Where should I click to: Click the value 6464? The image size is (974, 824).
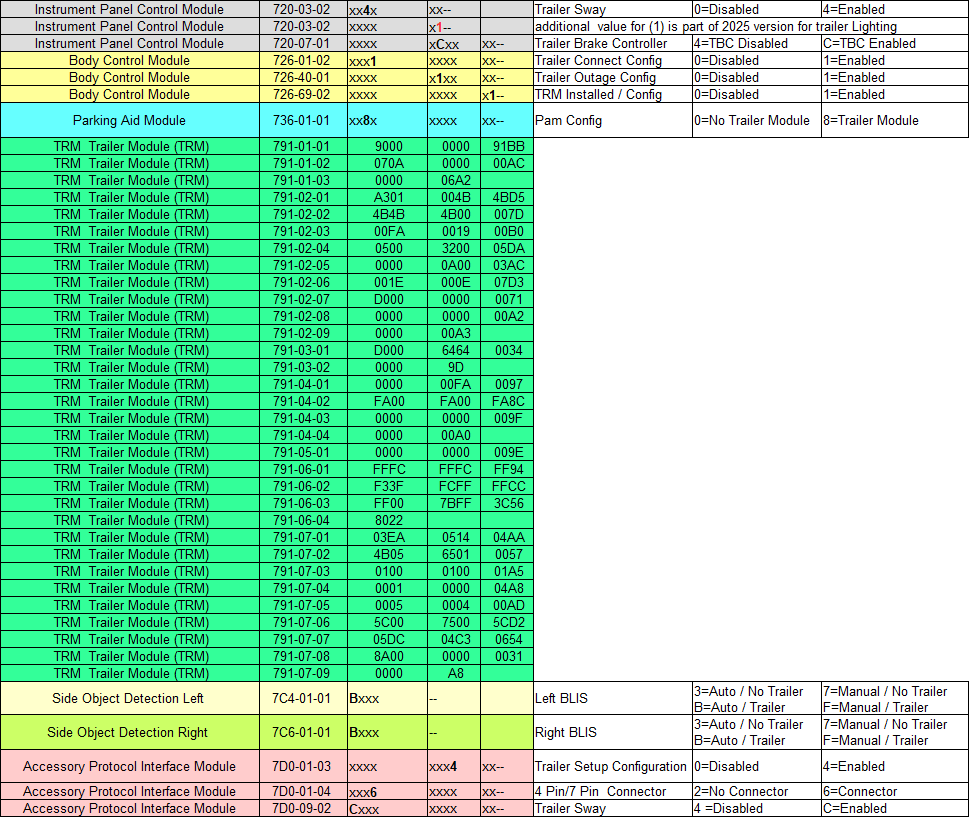click(x=455, y=350)
